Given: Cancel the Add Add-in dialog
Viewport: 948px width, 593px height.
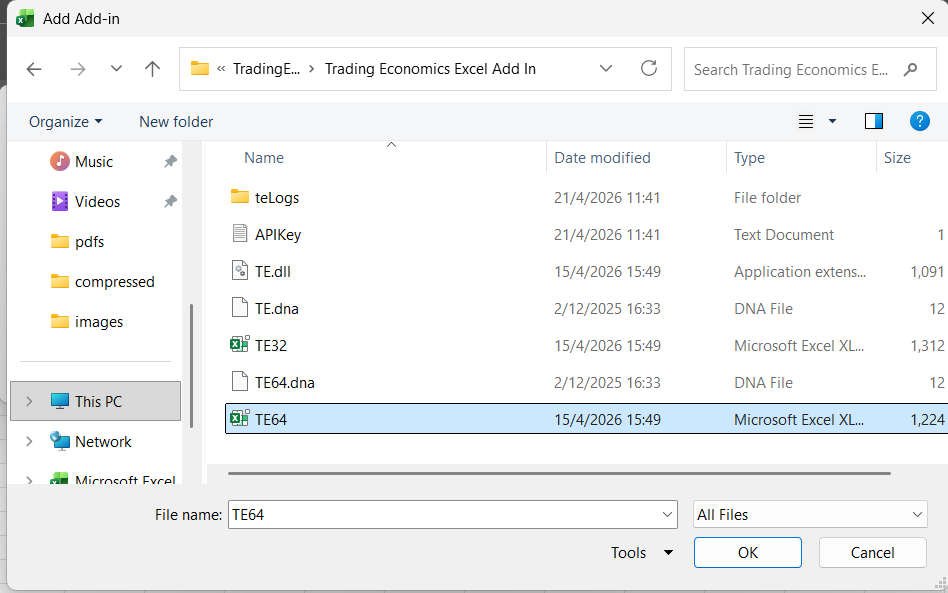Looking at the screenshot, I should tap(872, 552).
